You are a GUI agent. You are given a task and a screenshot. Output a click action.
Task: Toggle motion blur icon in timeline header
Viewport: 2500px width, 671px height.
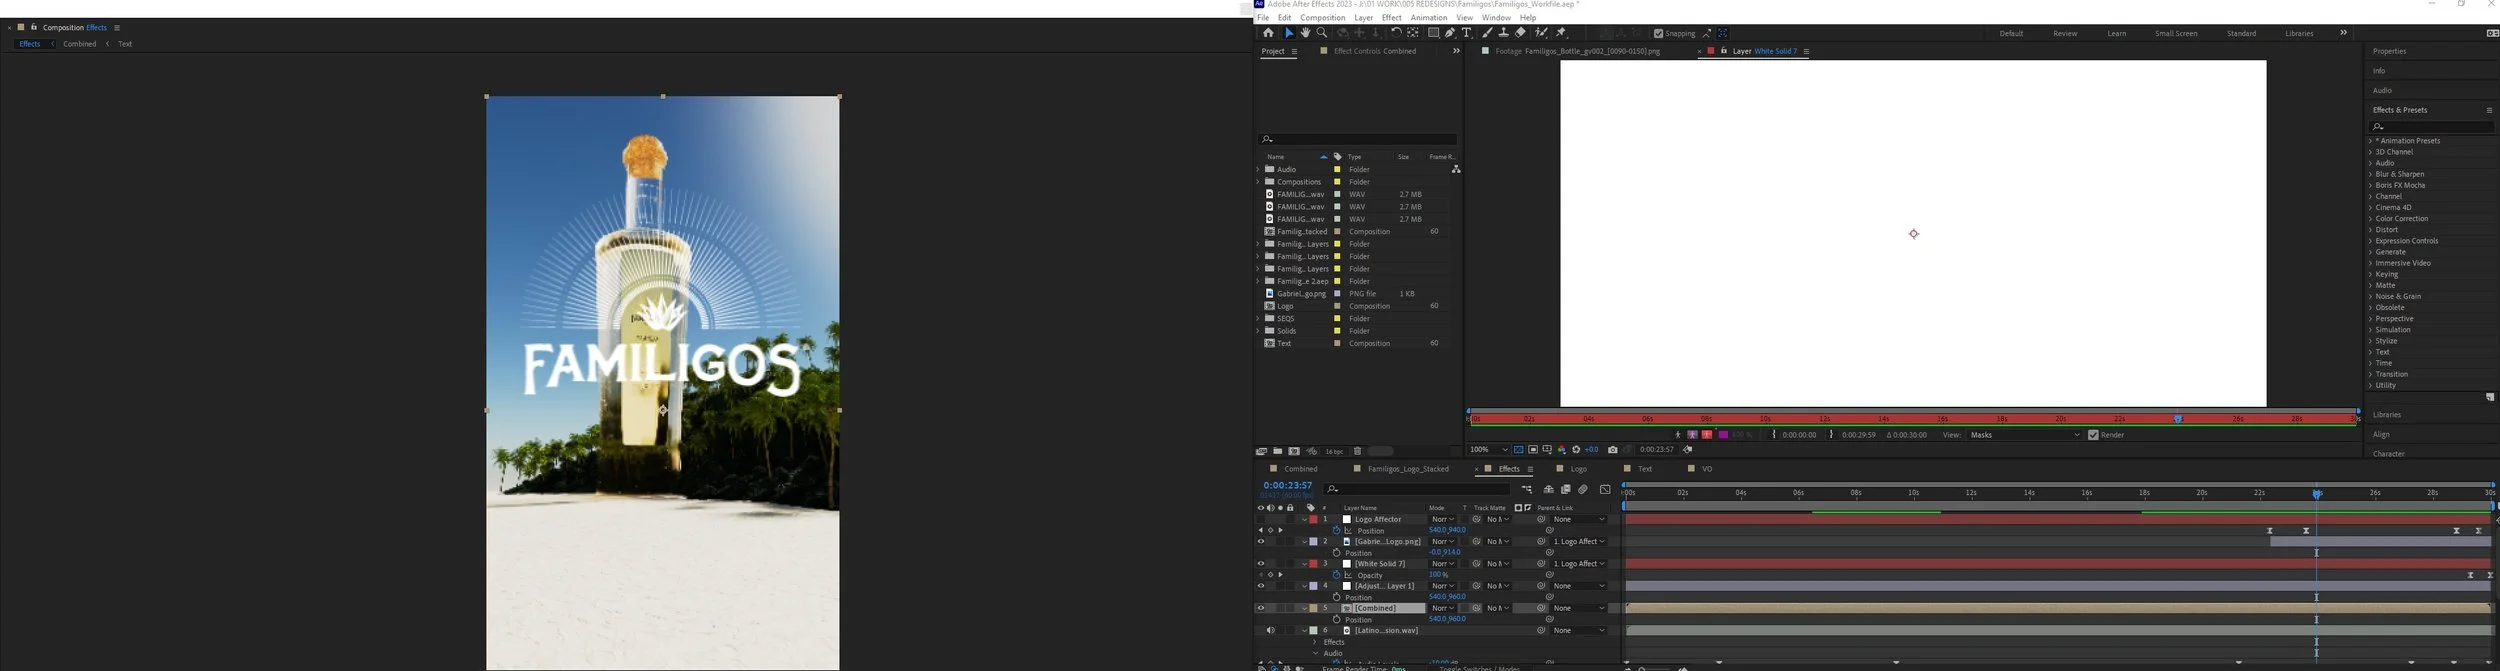(1583, 489)
